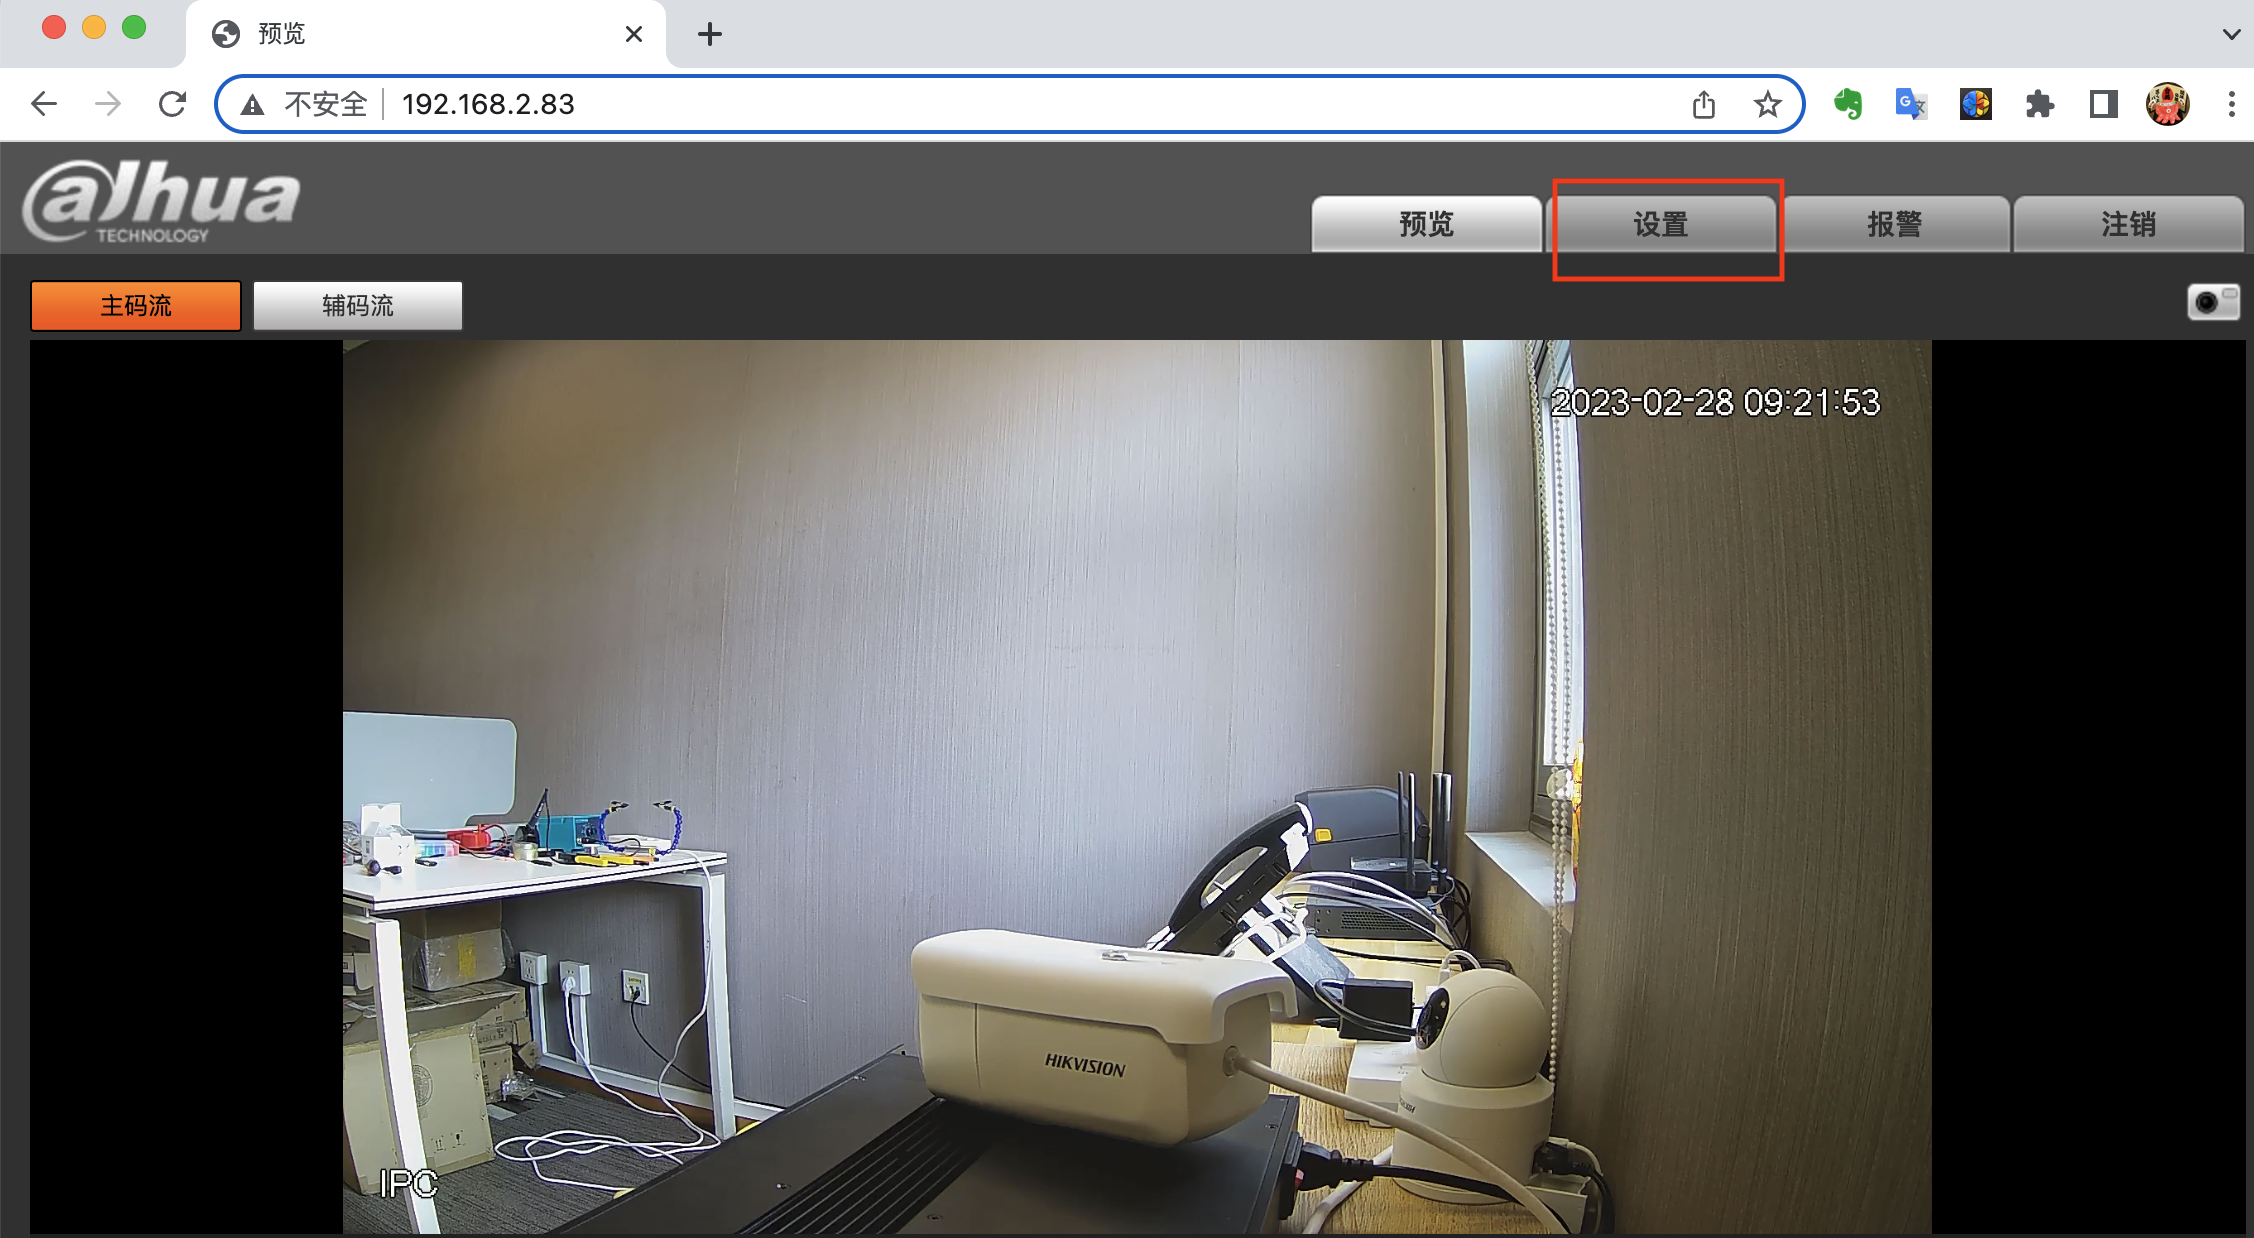Click 注销 to log out
The image size is (2254, 1238).
2128,224
